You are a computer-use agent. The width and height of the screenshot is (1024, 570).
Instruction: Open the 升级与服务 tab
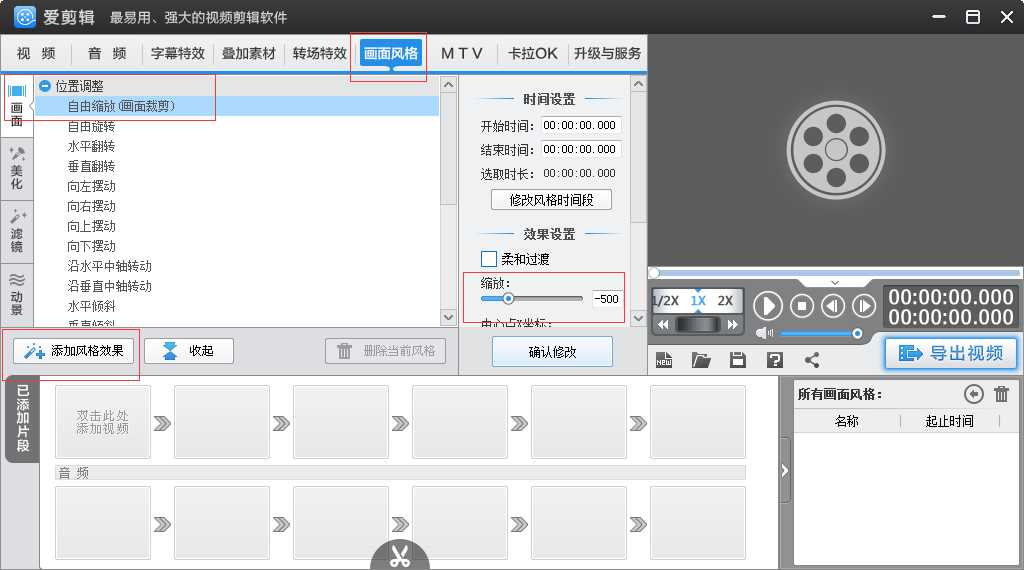click(607, 53)
